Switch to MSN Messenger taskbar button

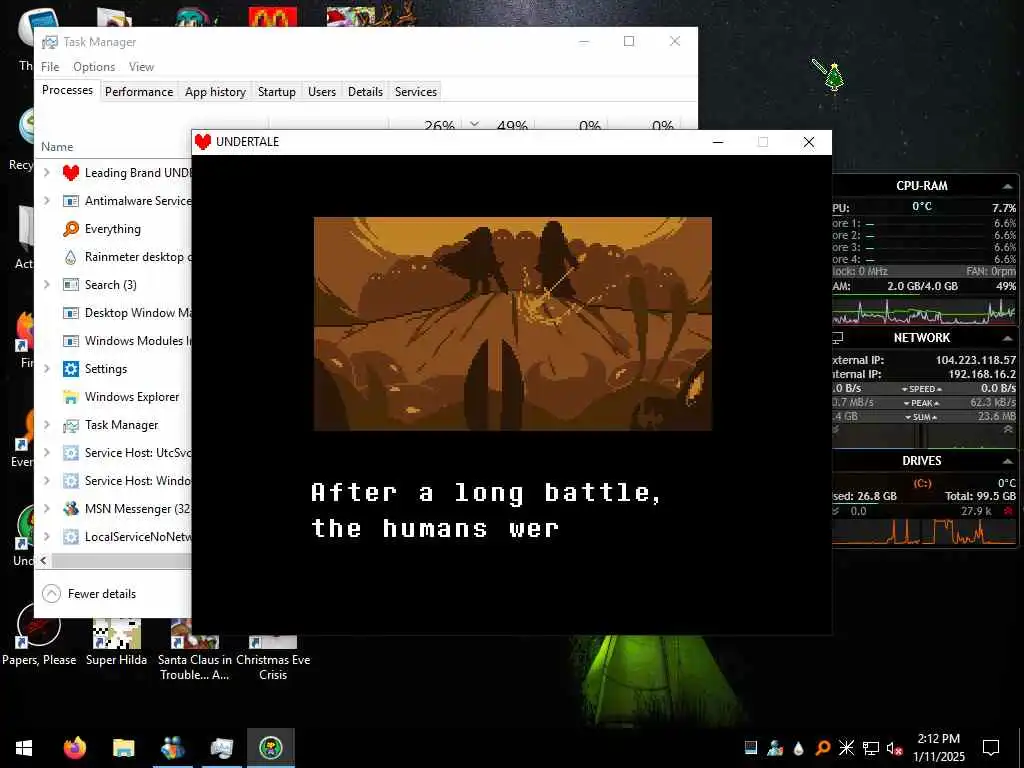coord(172,748)
